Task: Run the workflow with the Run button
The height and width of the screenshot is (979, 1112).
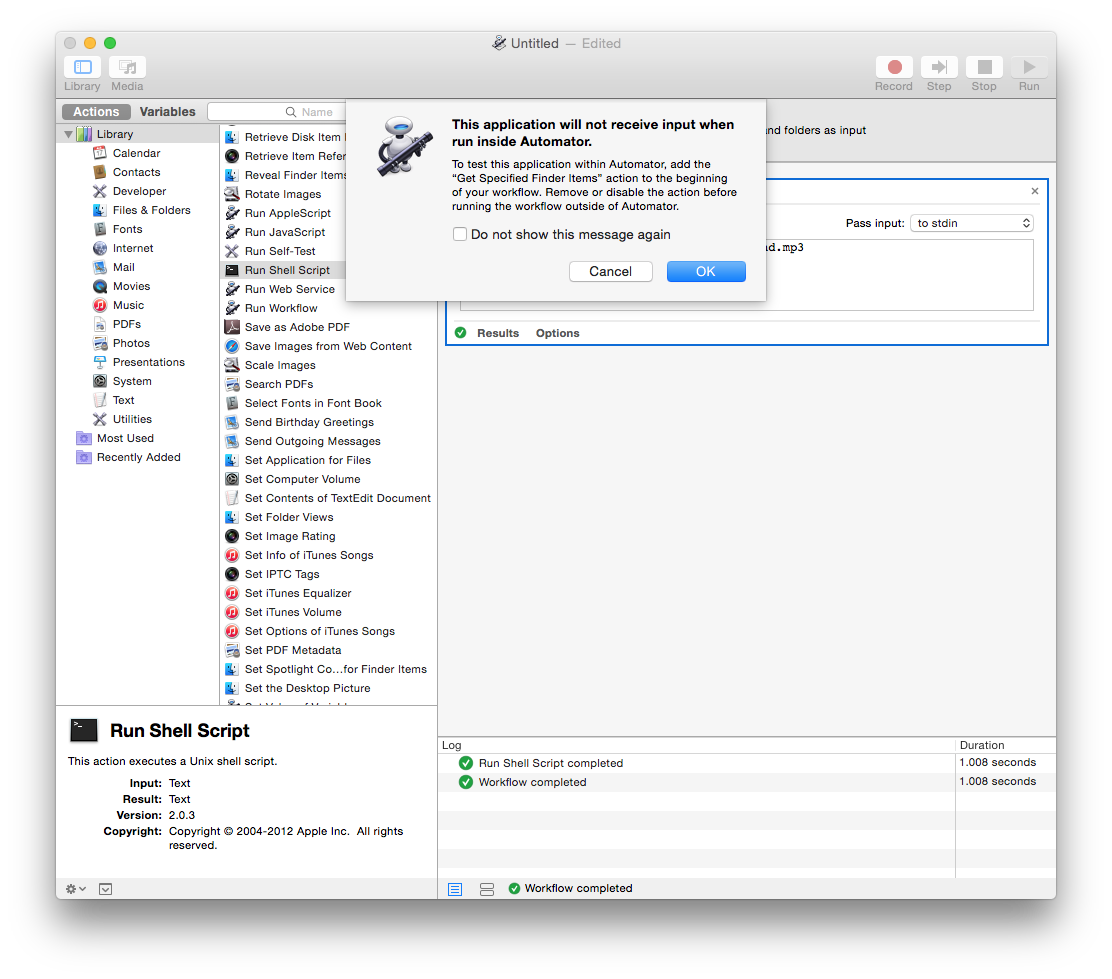Action: [1029, 67]
